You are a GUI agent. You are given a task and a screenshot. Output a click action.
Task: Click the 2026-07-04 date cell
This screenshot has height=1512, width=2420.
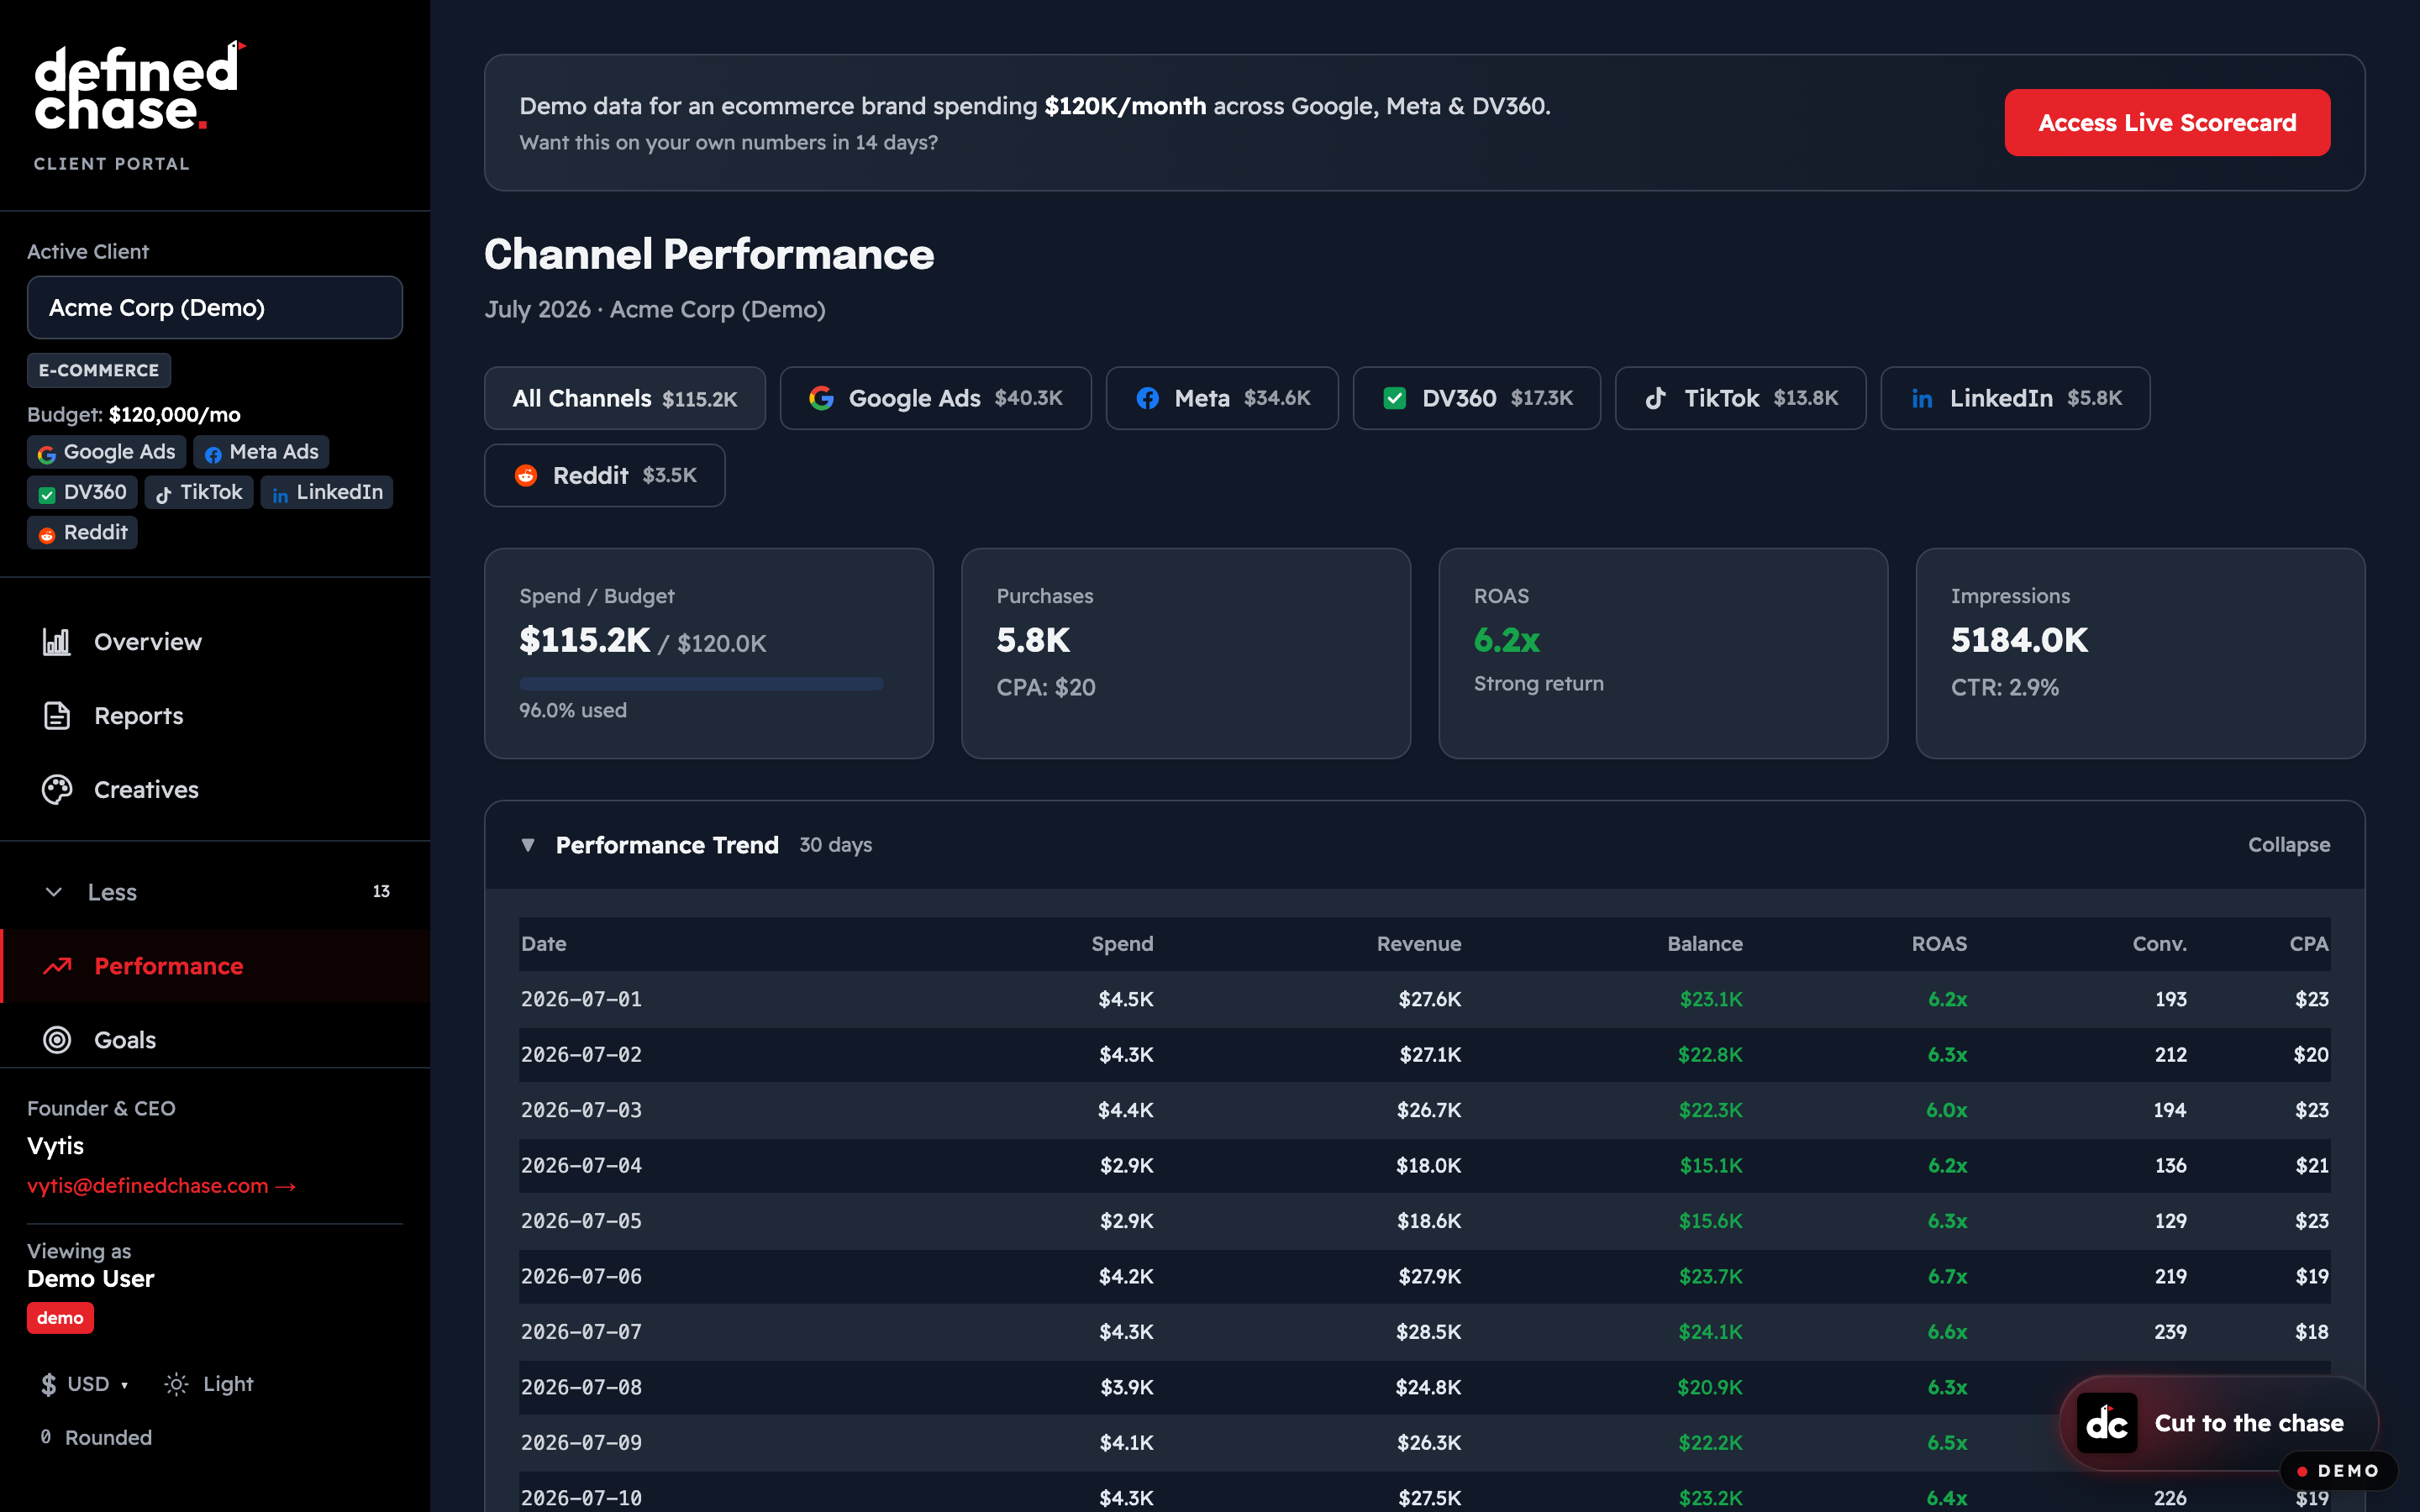coord(581,1166)
